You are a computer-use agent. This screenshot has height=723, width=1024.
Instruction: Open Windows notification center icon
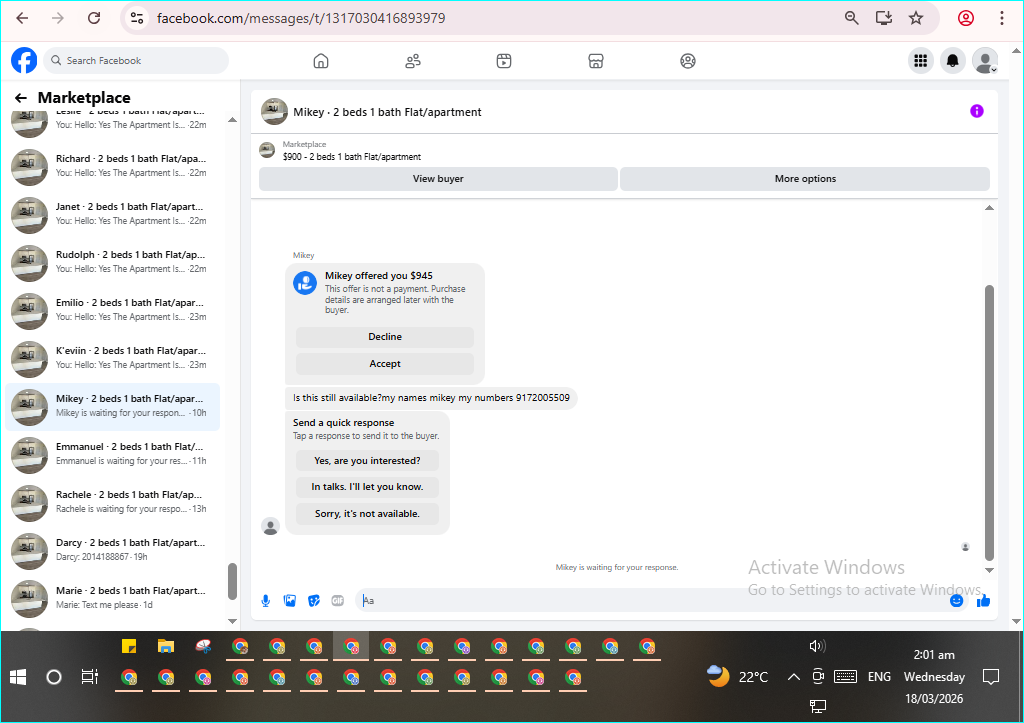[991, 677]
